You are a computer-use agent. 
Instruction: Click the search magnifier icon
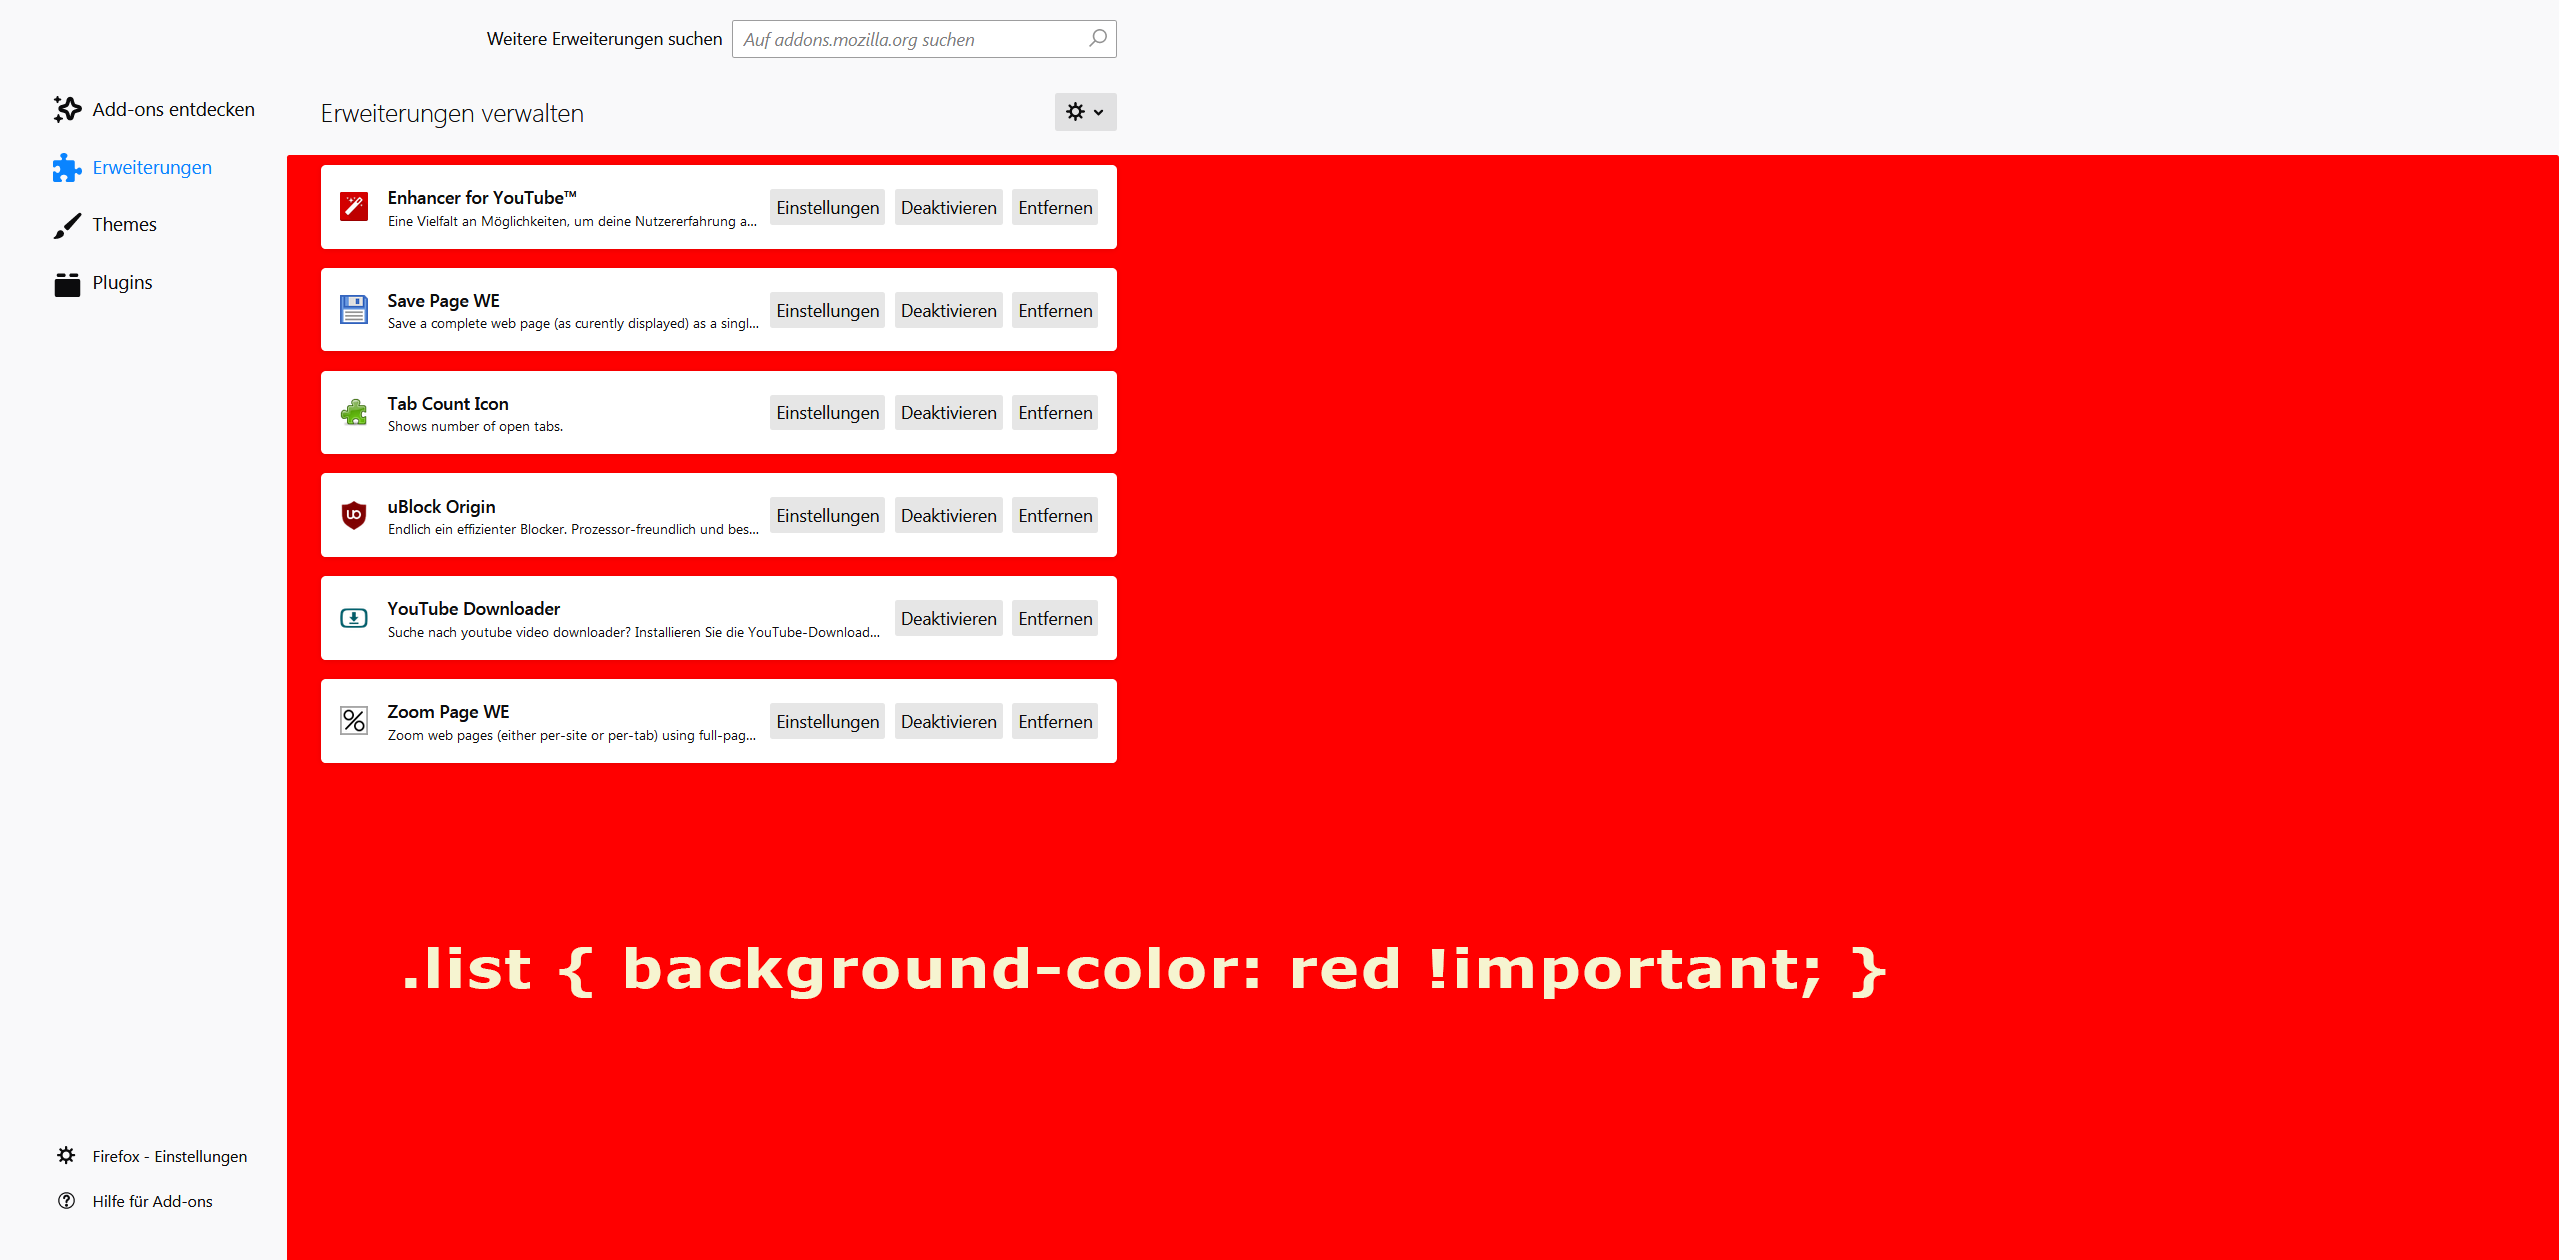coord(1097,39)
